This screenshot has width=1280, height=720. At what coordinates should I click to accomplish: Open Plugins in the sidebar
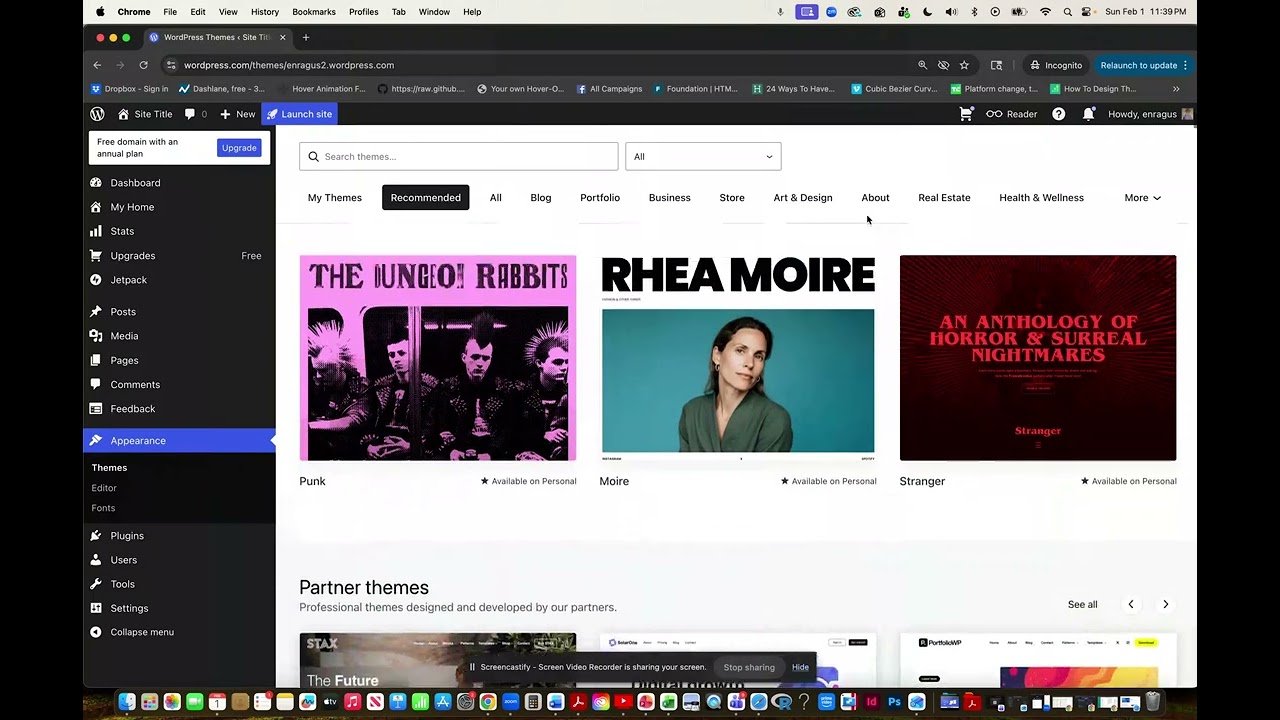coord(127,536)
